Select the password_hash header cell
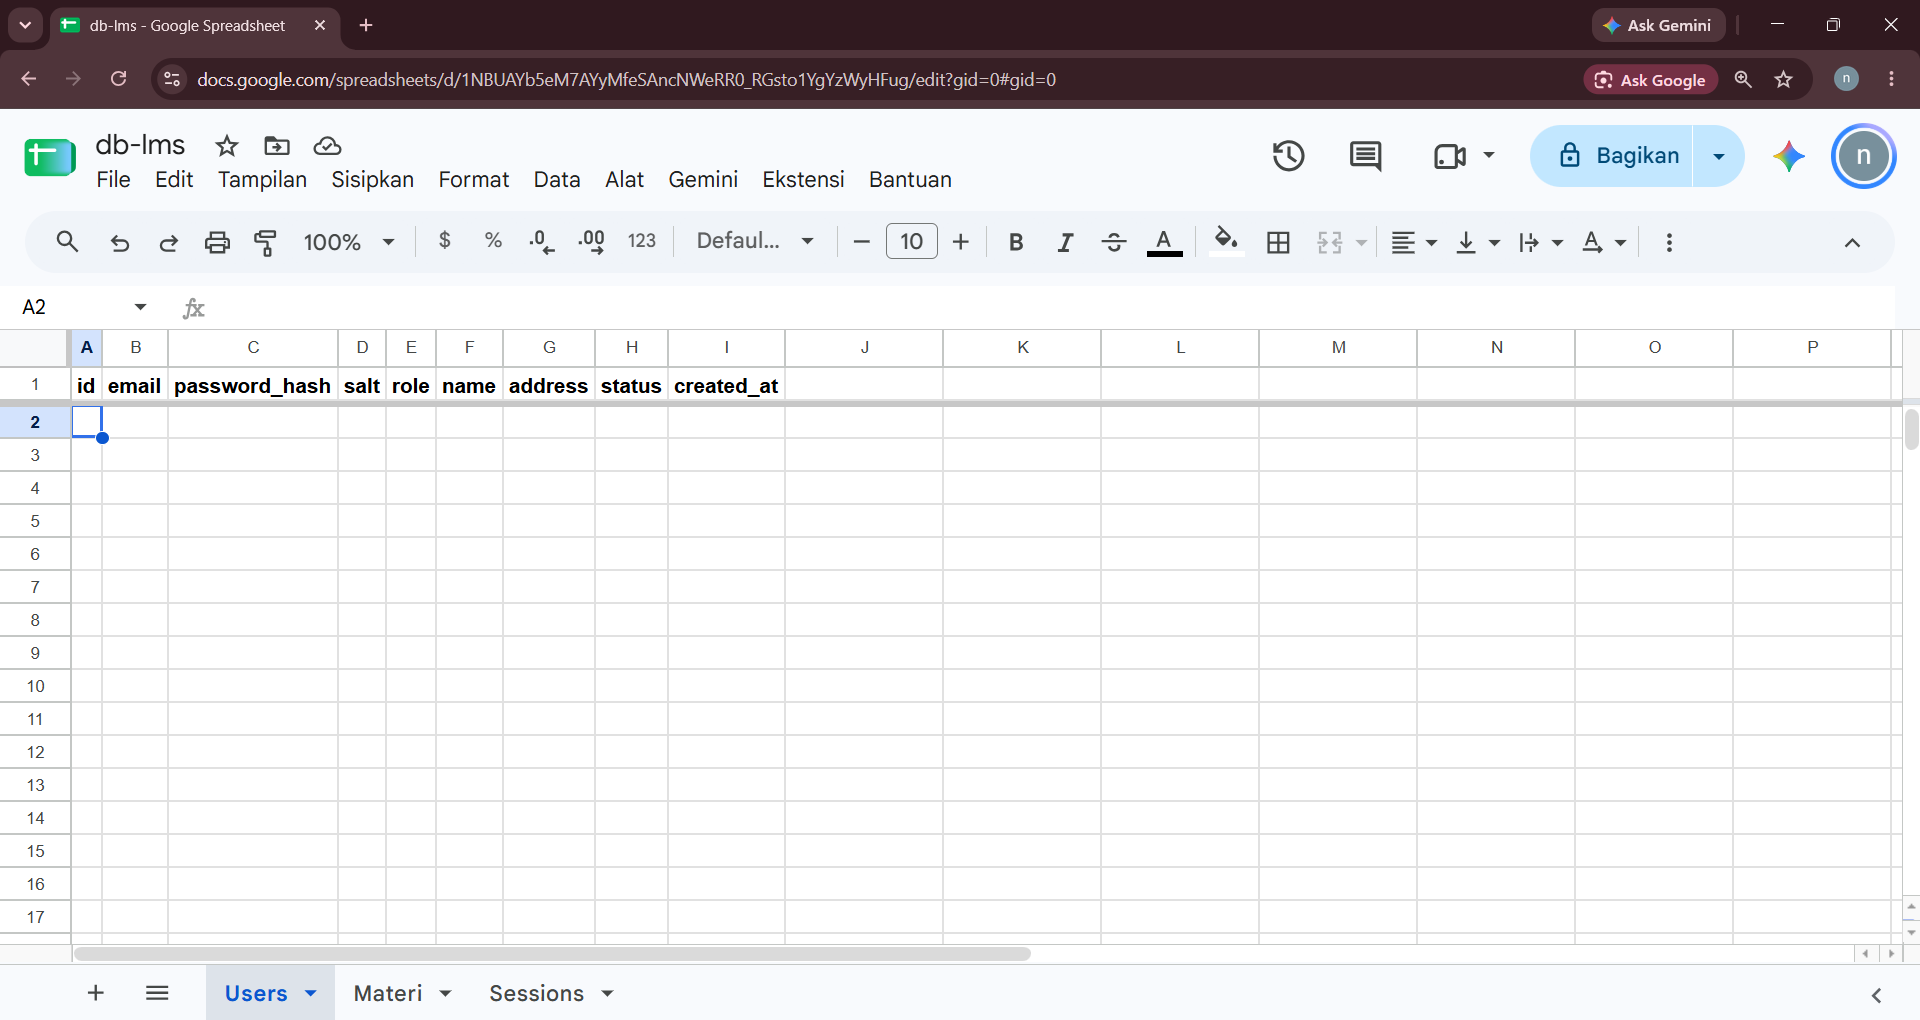This screenshot has height=1020, width=1920. point(253,385)
